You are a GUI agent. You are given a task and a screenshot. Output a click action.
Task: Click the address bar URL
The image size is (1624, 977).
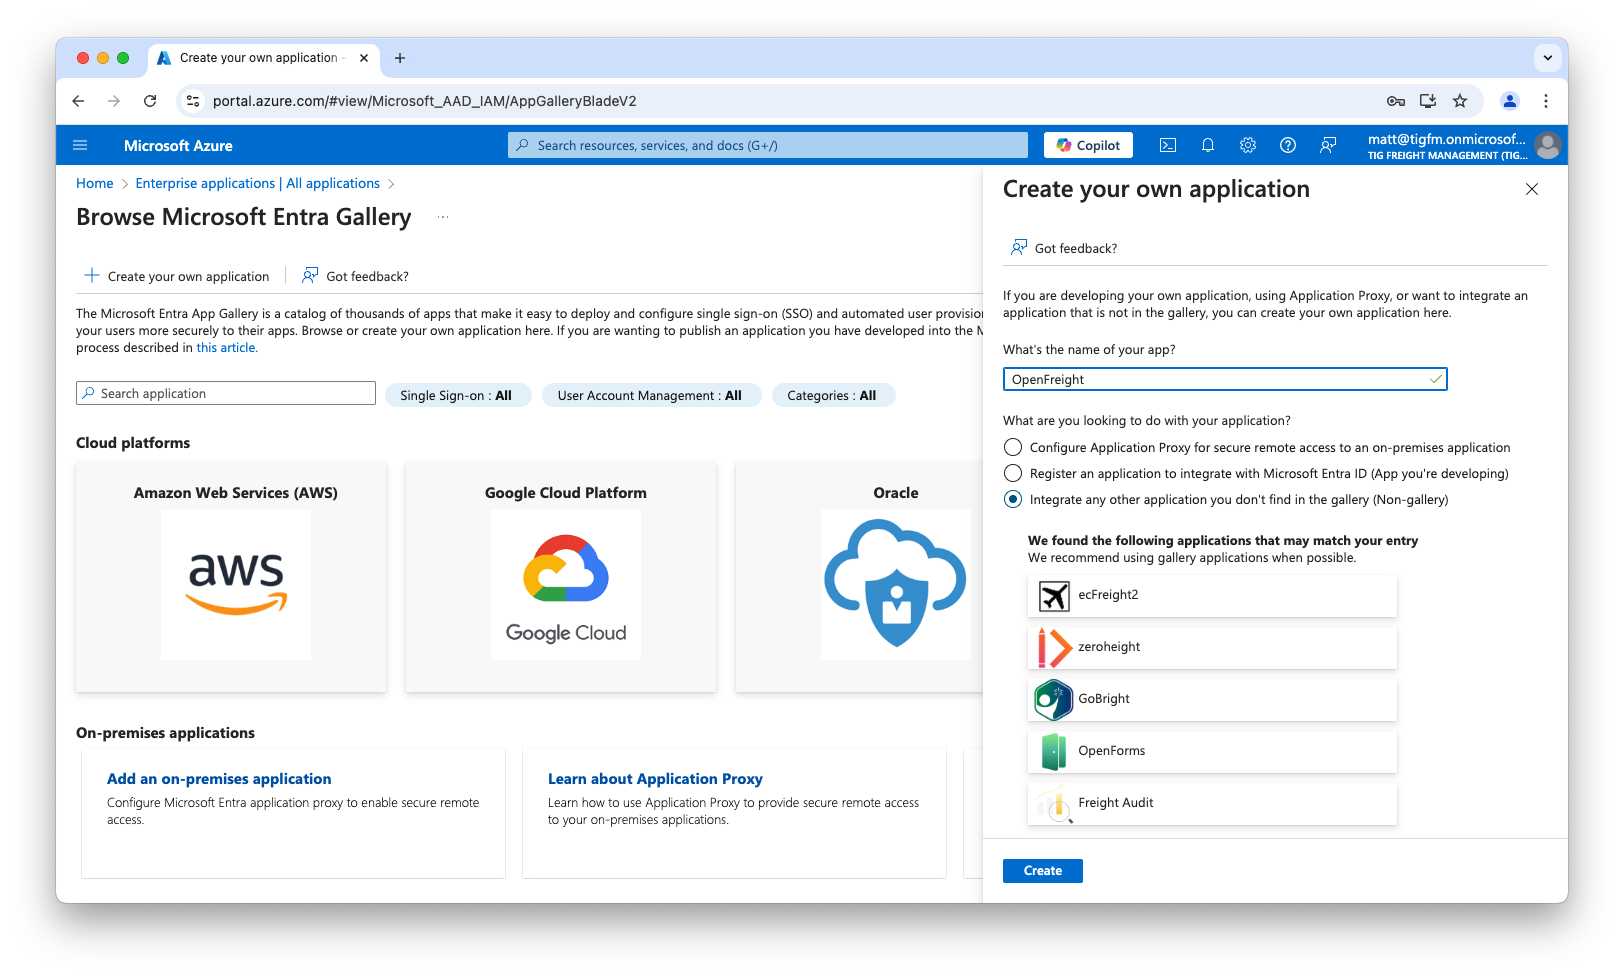(424, 101)
